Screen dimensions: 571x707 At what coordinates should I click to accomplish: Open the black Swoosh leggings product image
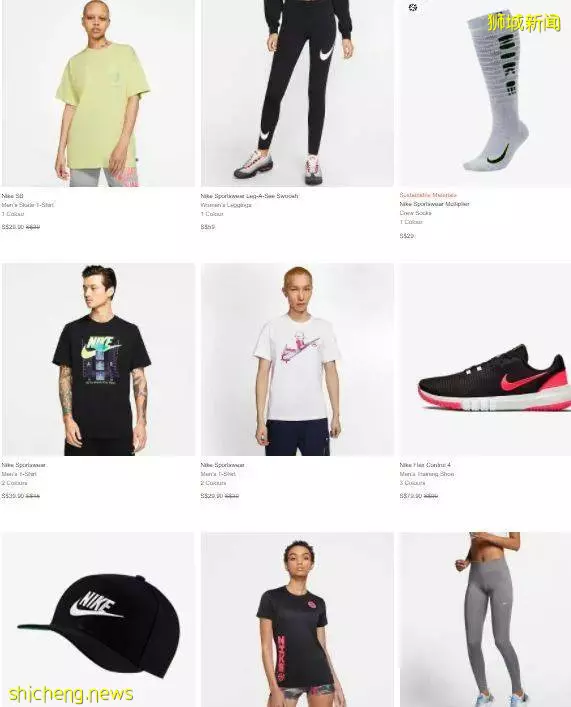coord(297,93)
